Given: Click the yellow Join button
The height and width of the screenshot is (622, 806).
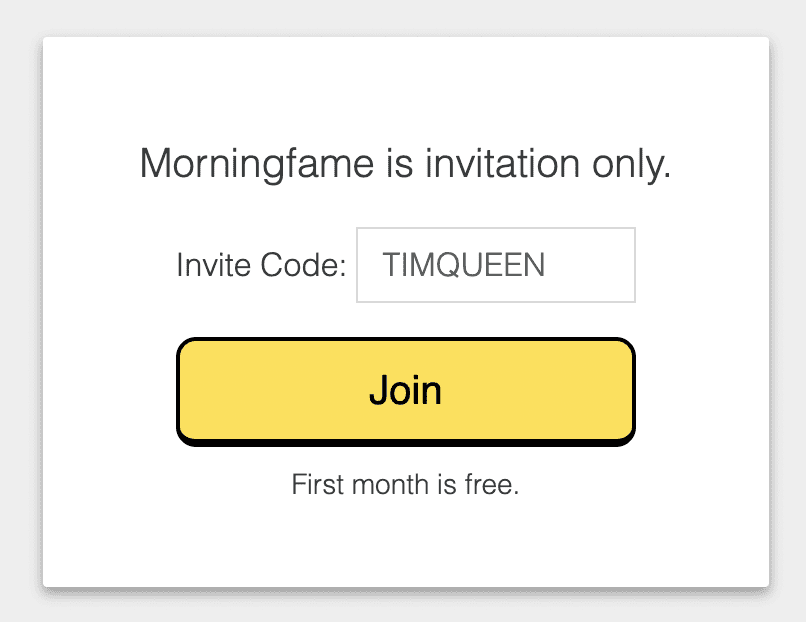Looking at the screenshot, I should tap(405, 390).
